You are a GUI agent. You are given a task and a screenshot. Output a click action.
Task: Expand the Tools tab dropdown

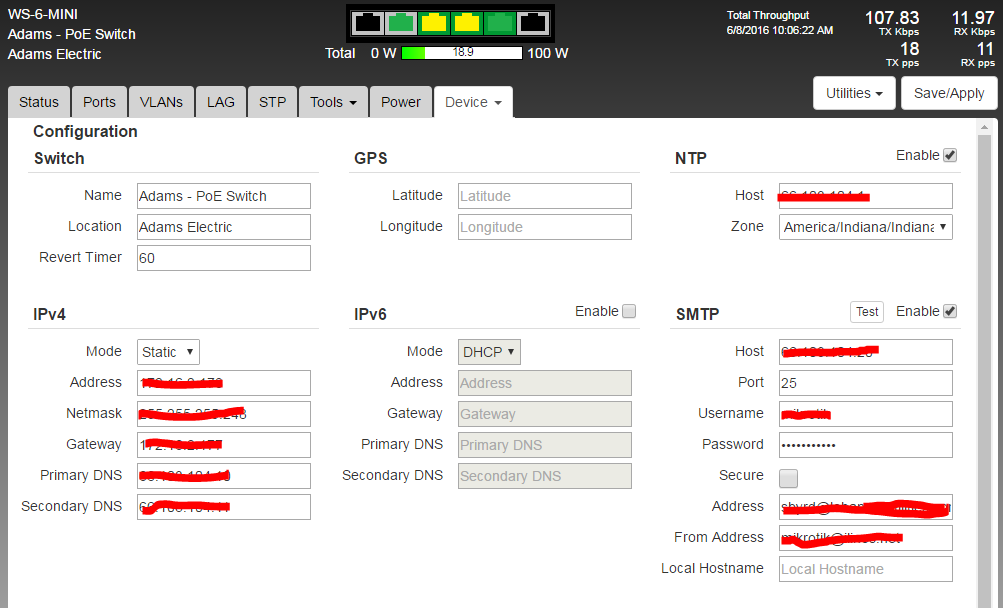tap(333, 102)
